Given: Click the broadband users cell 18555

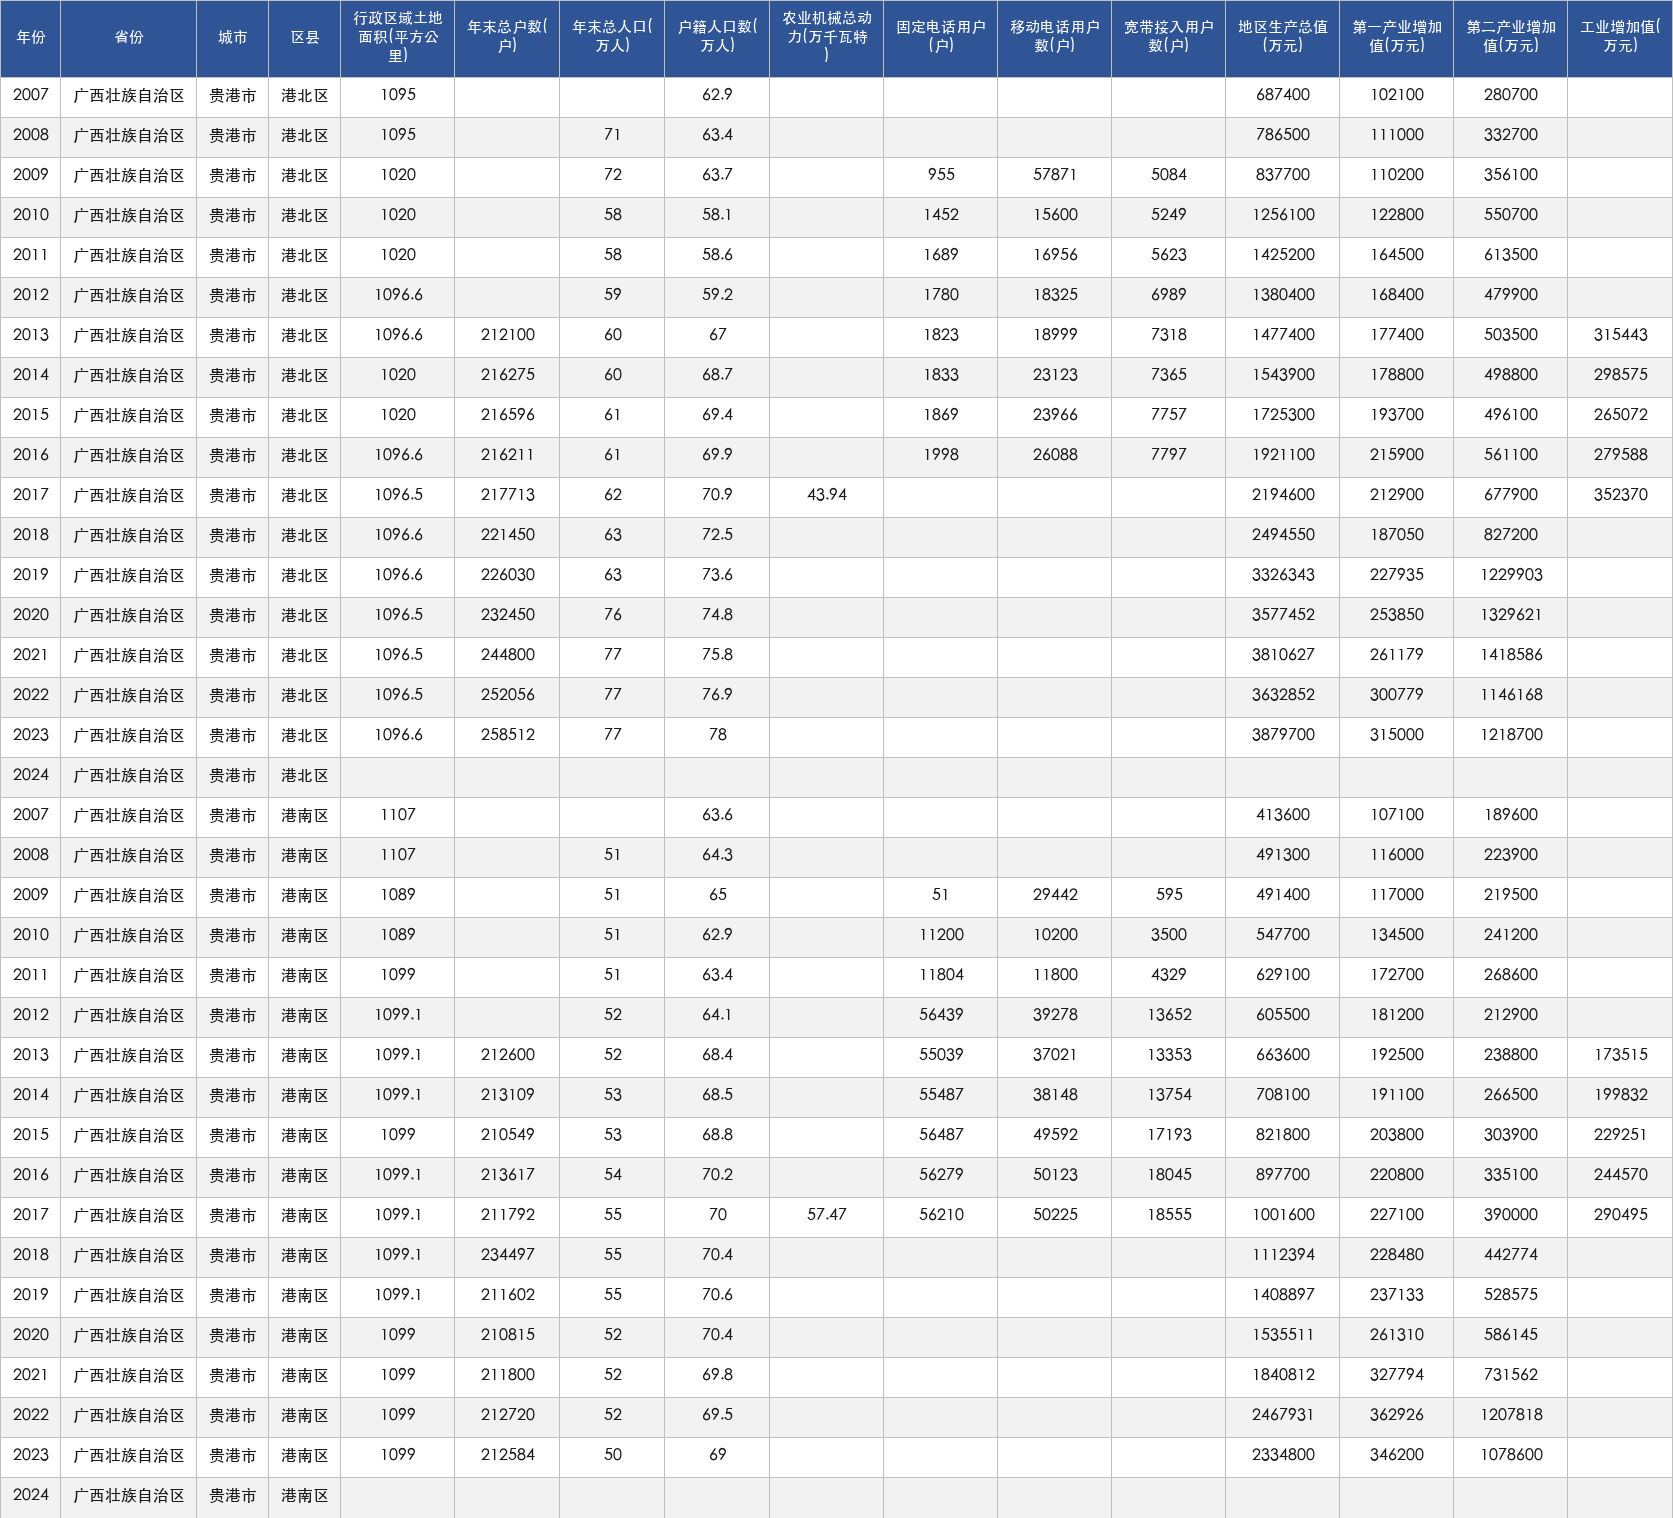Looking at the screenshot, I should [1168, 1215].
